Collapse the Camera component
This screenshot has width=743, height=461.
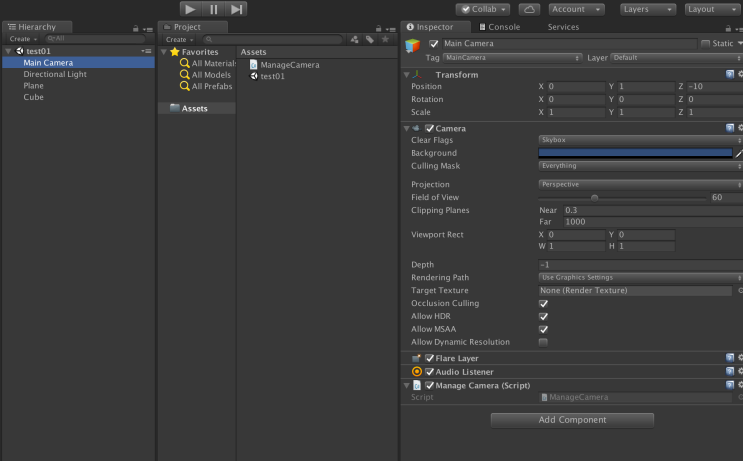[407, 128]
